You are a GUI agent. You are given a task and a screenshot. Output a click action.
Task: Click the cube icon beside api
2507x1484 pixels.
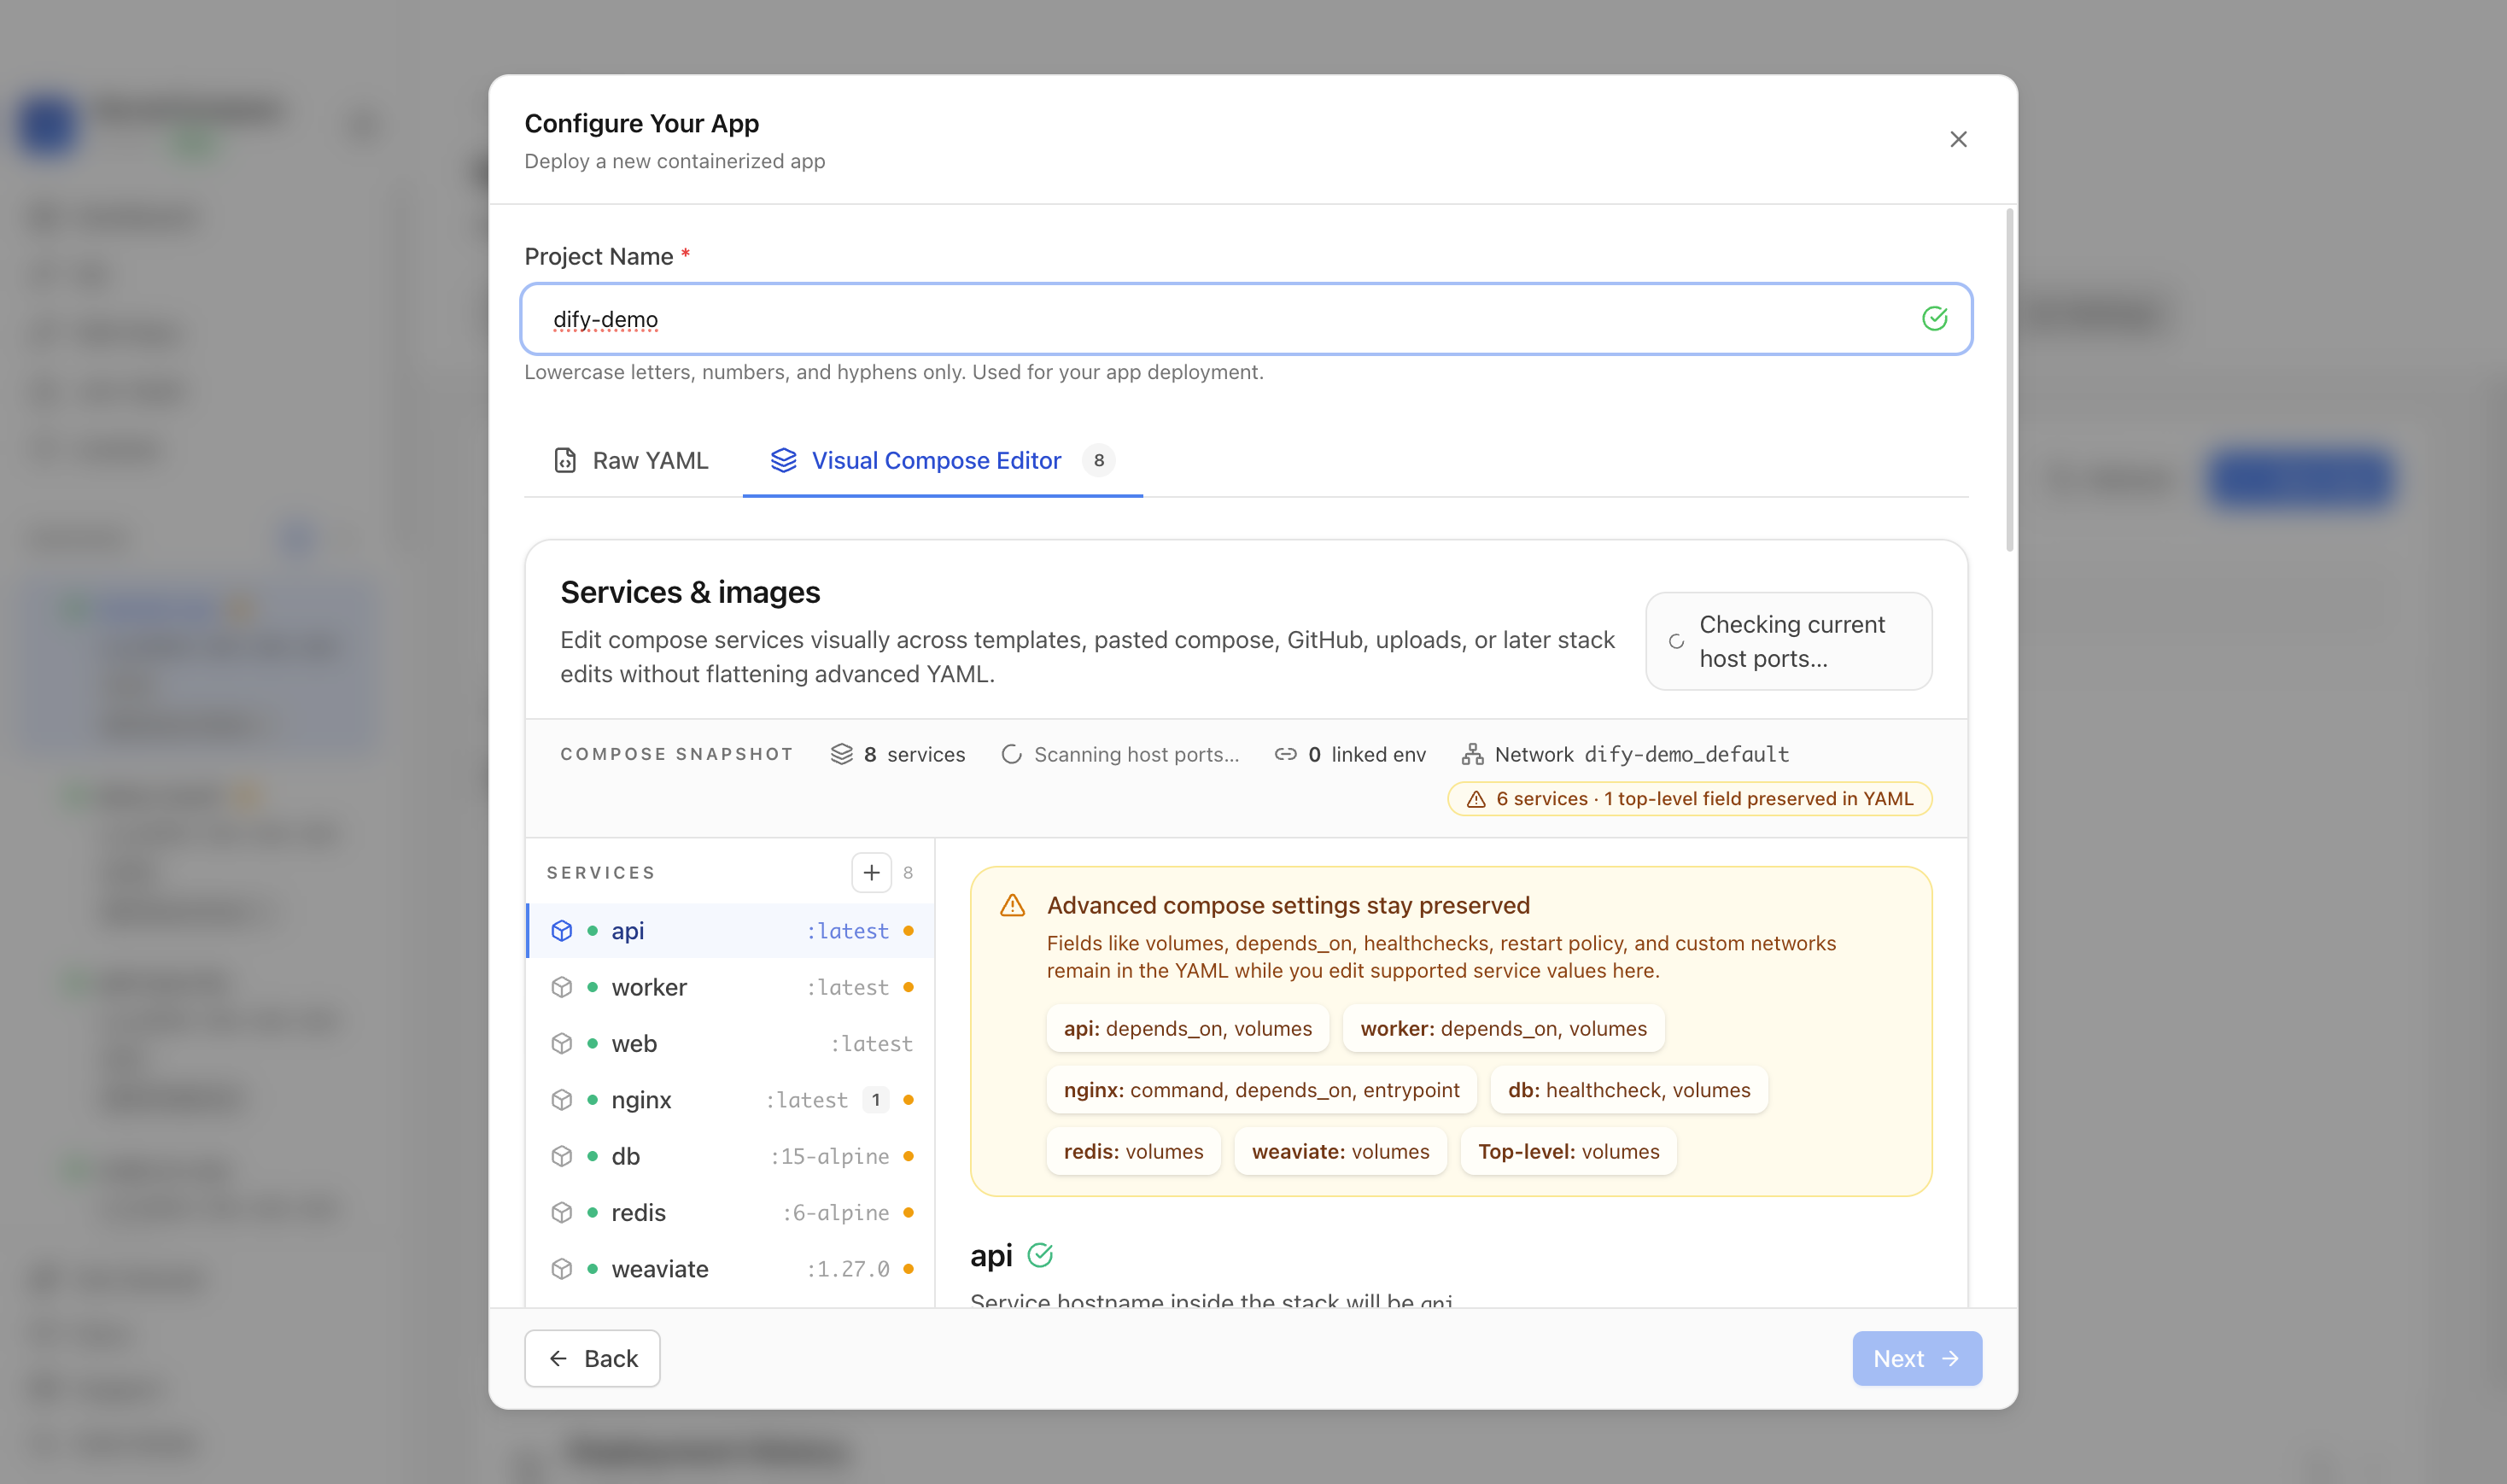562,931
